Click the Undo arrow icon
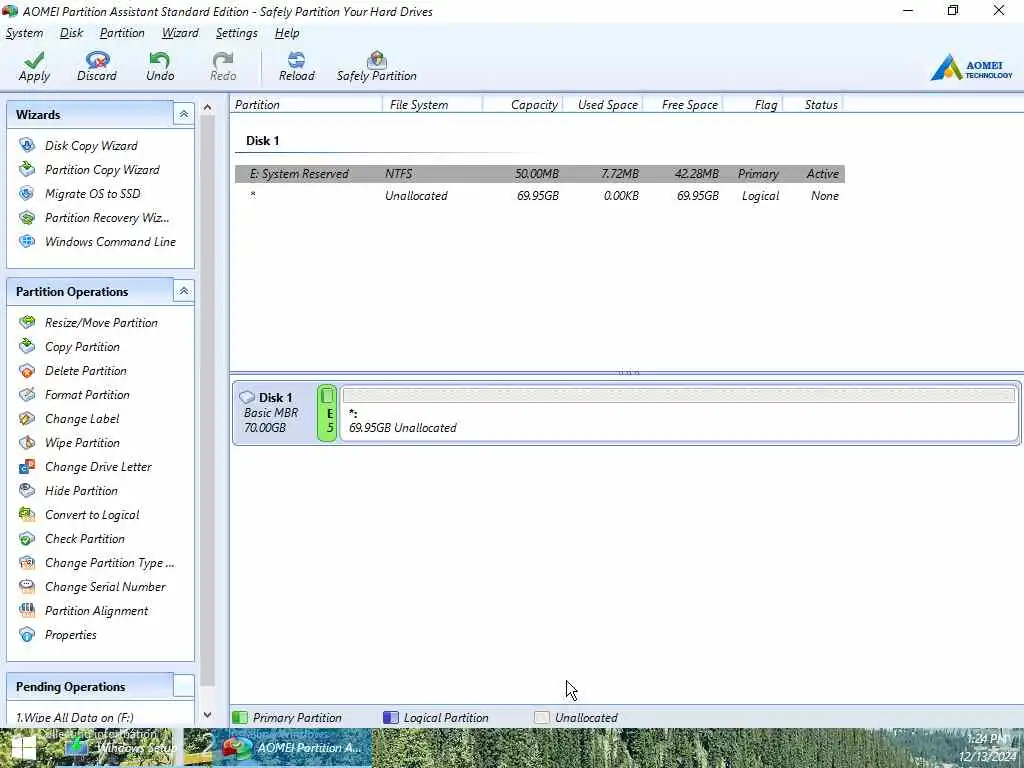1024x768 pixels. (x=159, y=60)
